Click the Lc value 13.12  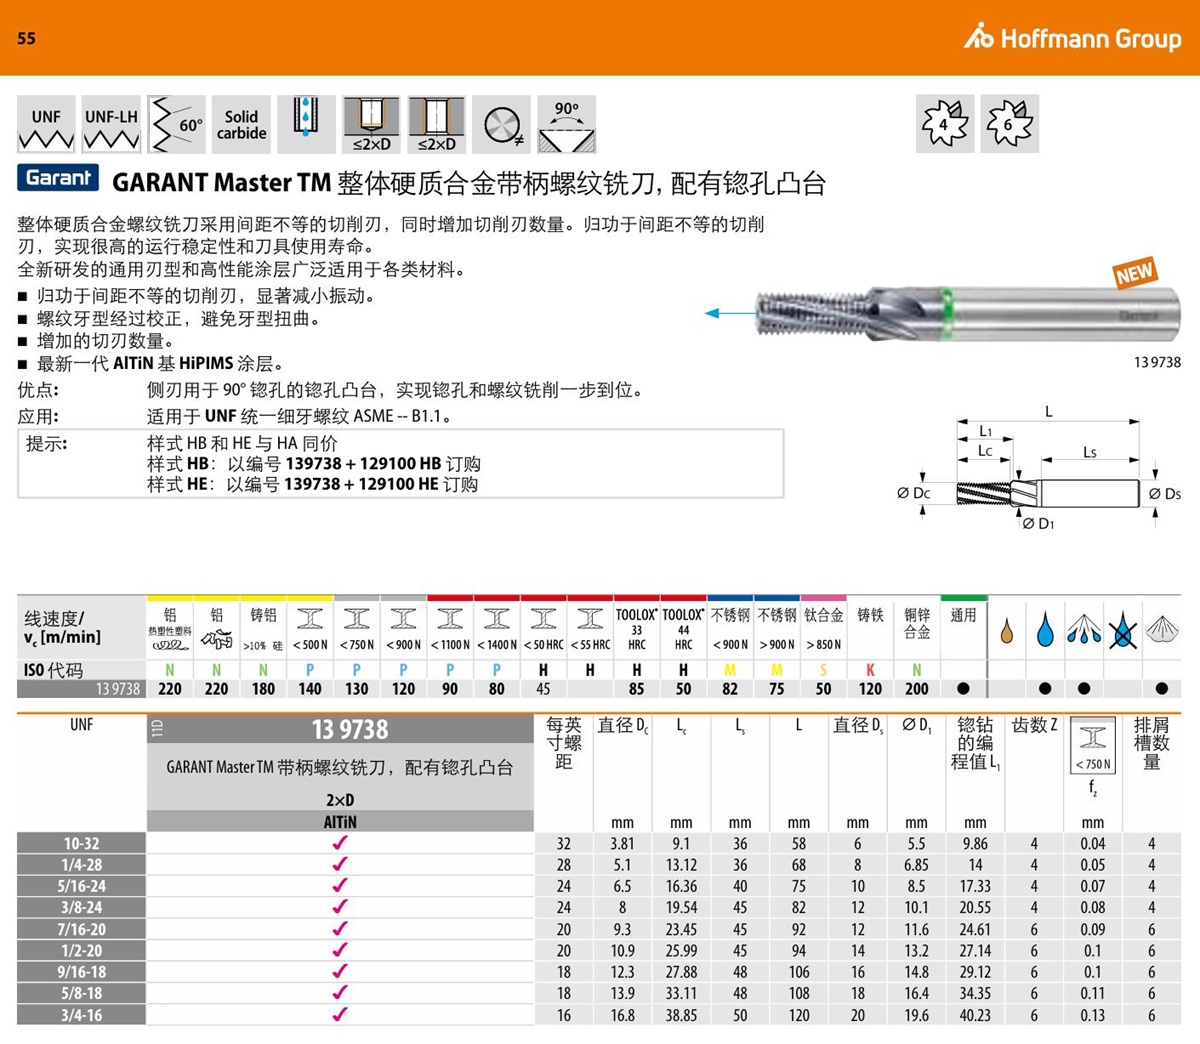(681, 865)
